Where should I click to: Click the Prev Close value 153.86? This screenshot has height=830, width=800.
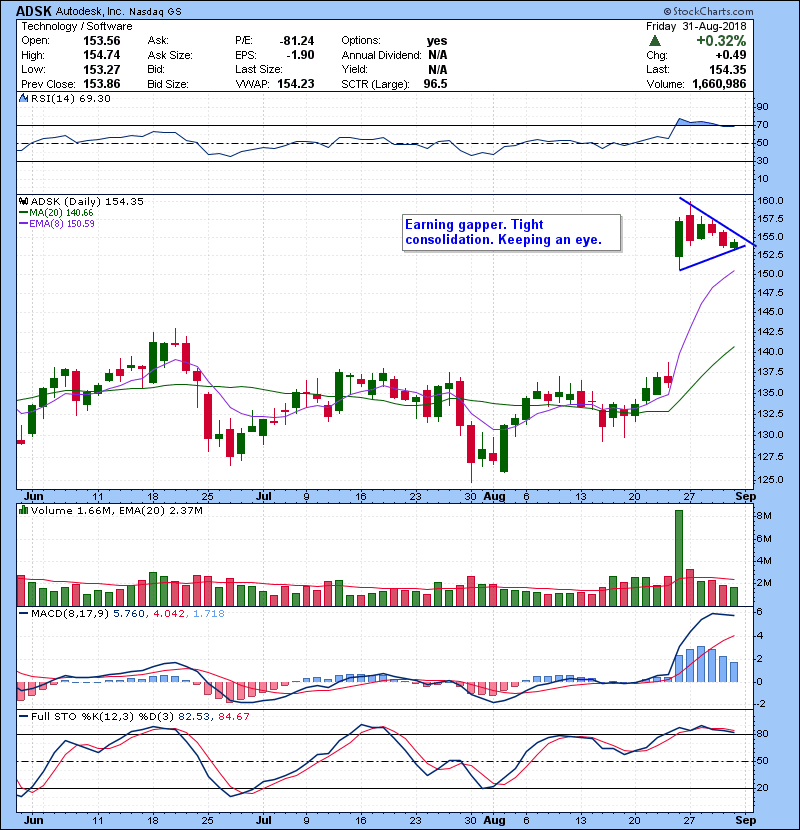point(102,84)
